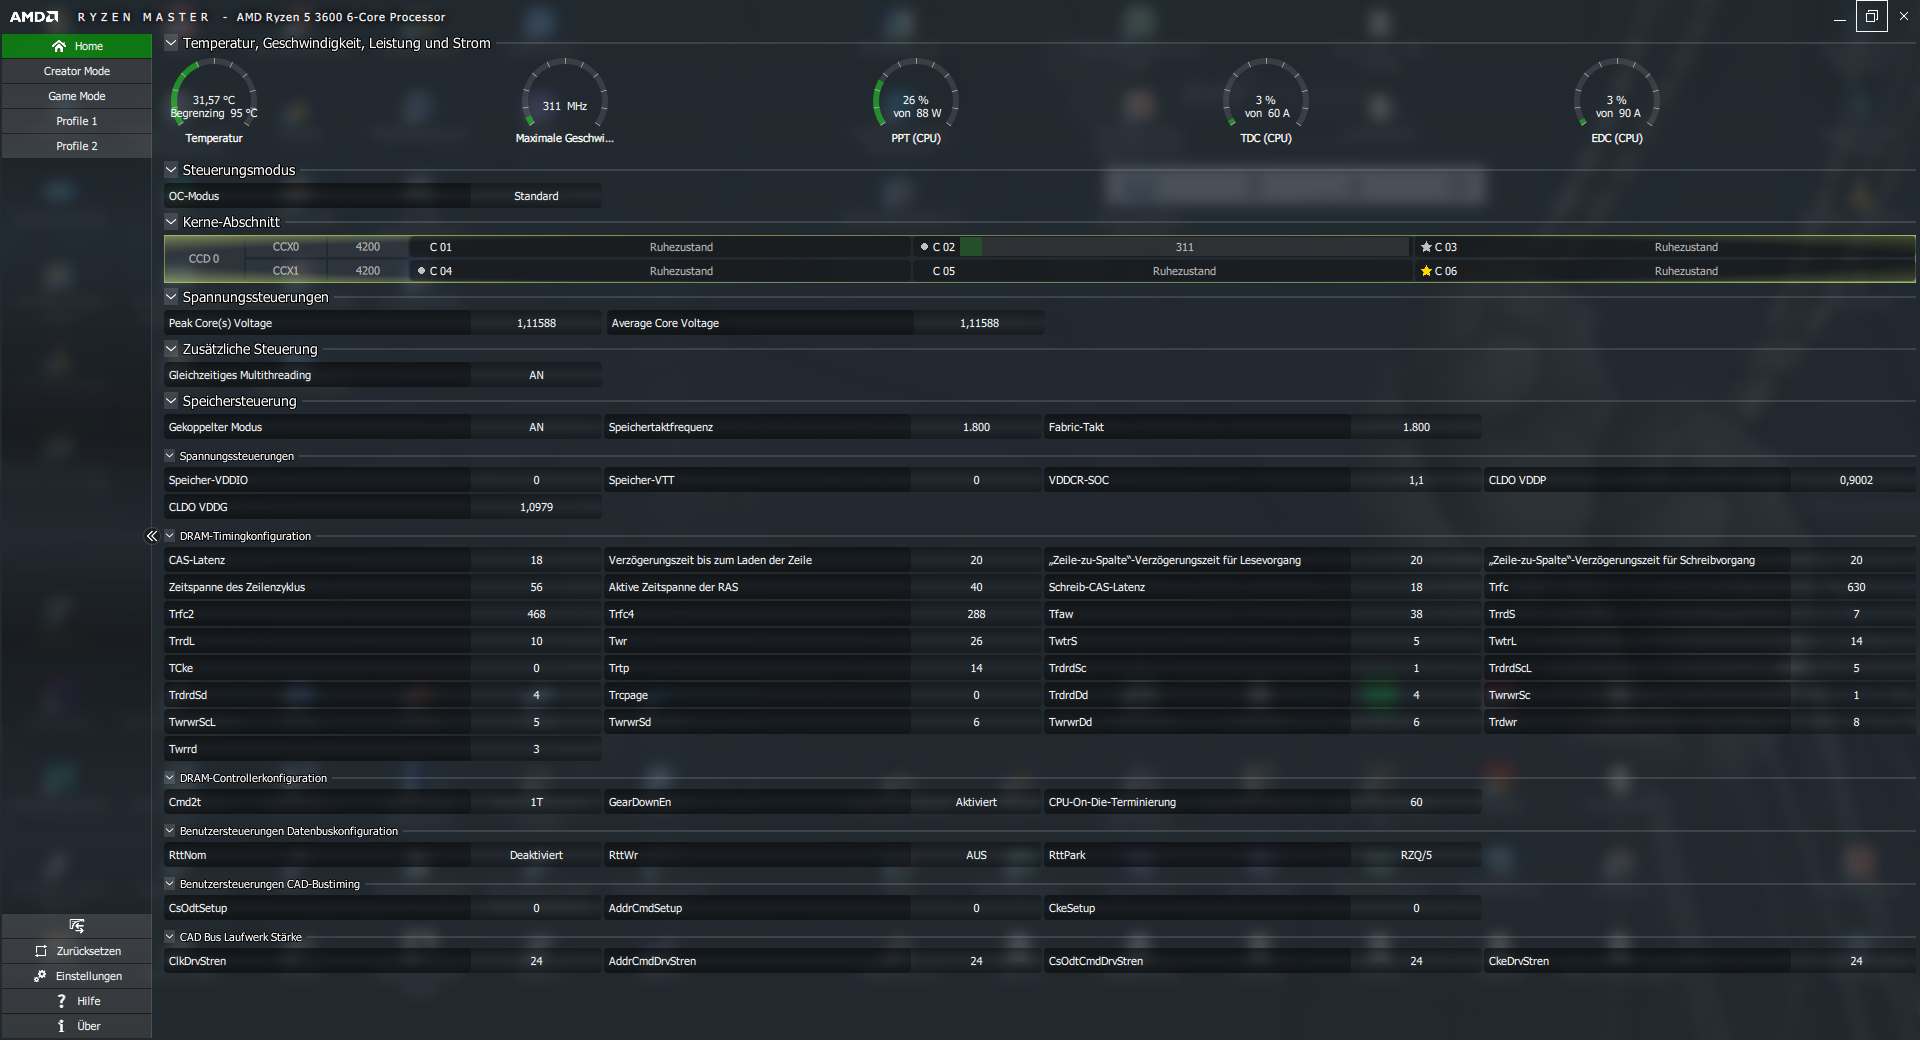The height and width of the screenshot is (1040, 1920).
Task: Click the RttWr value AUS
Action: coord(976,855)
